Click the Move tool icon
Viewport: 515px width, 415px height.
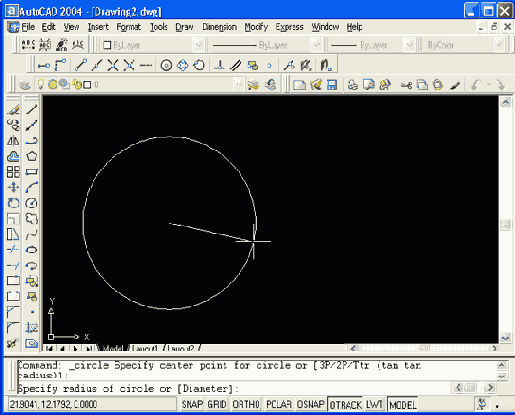13,187
